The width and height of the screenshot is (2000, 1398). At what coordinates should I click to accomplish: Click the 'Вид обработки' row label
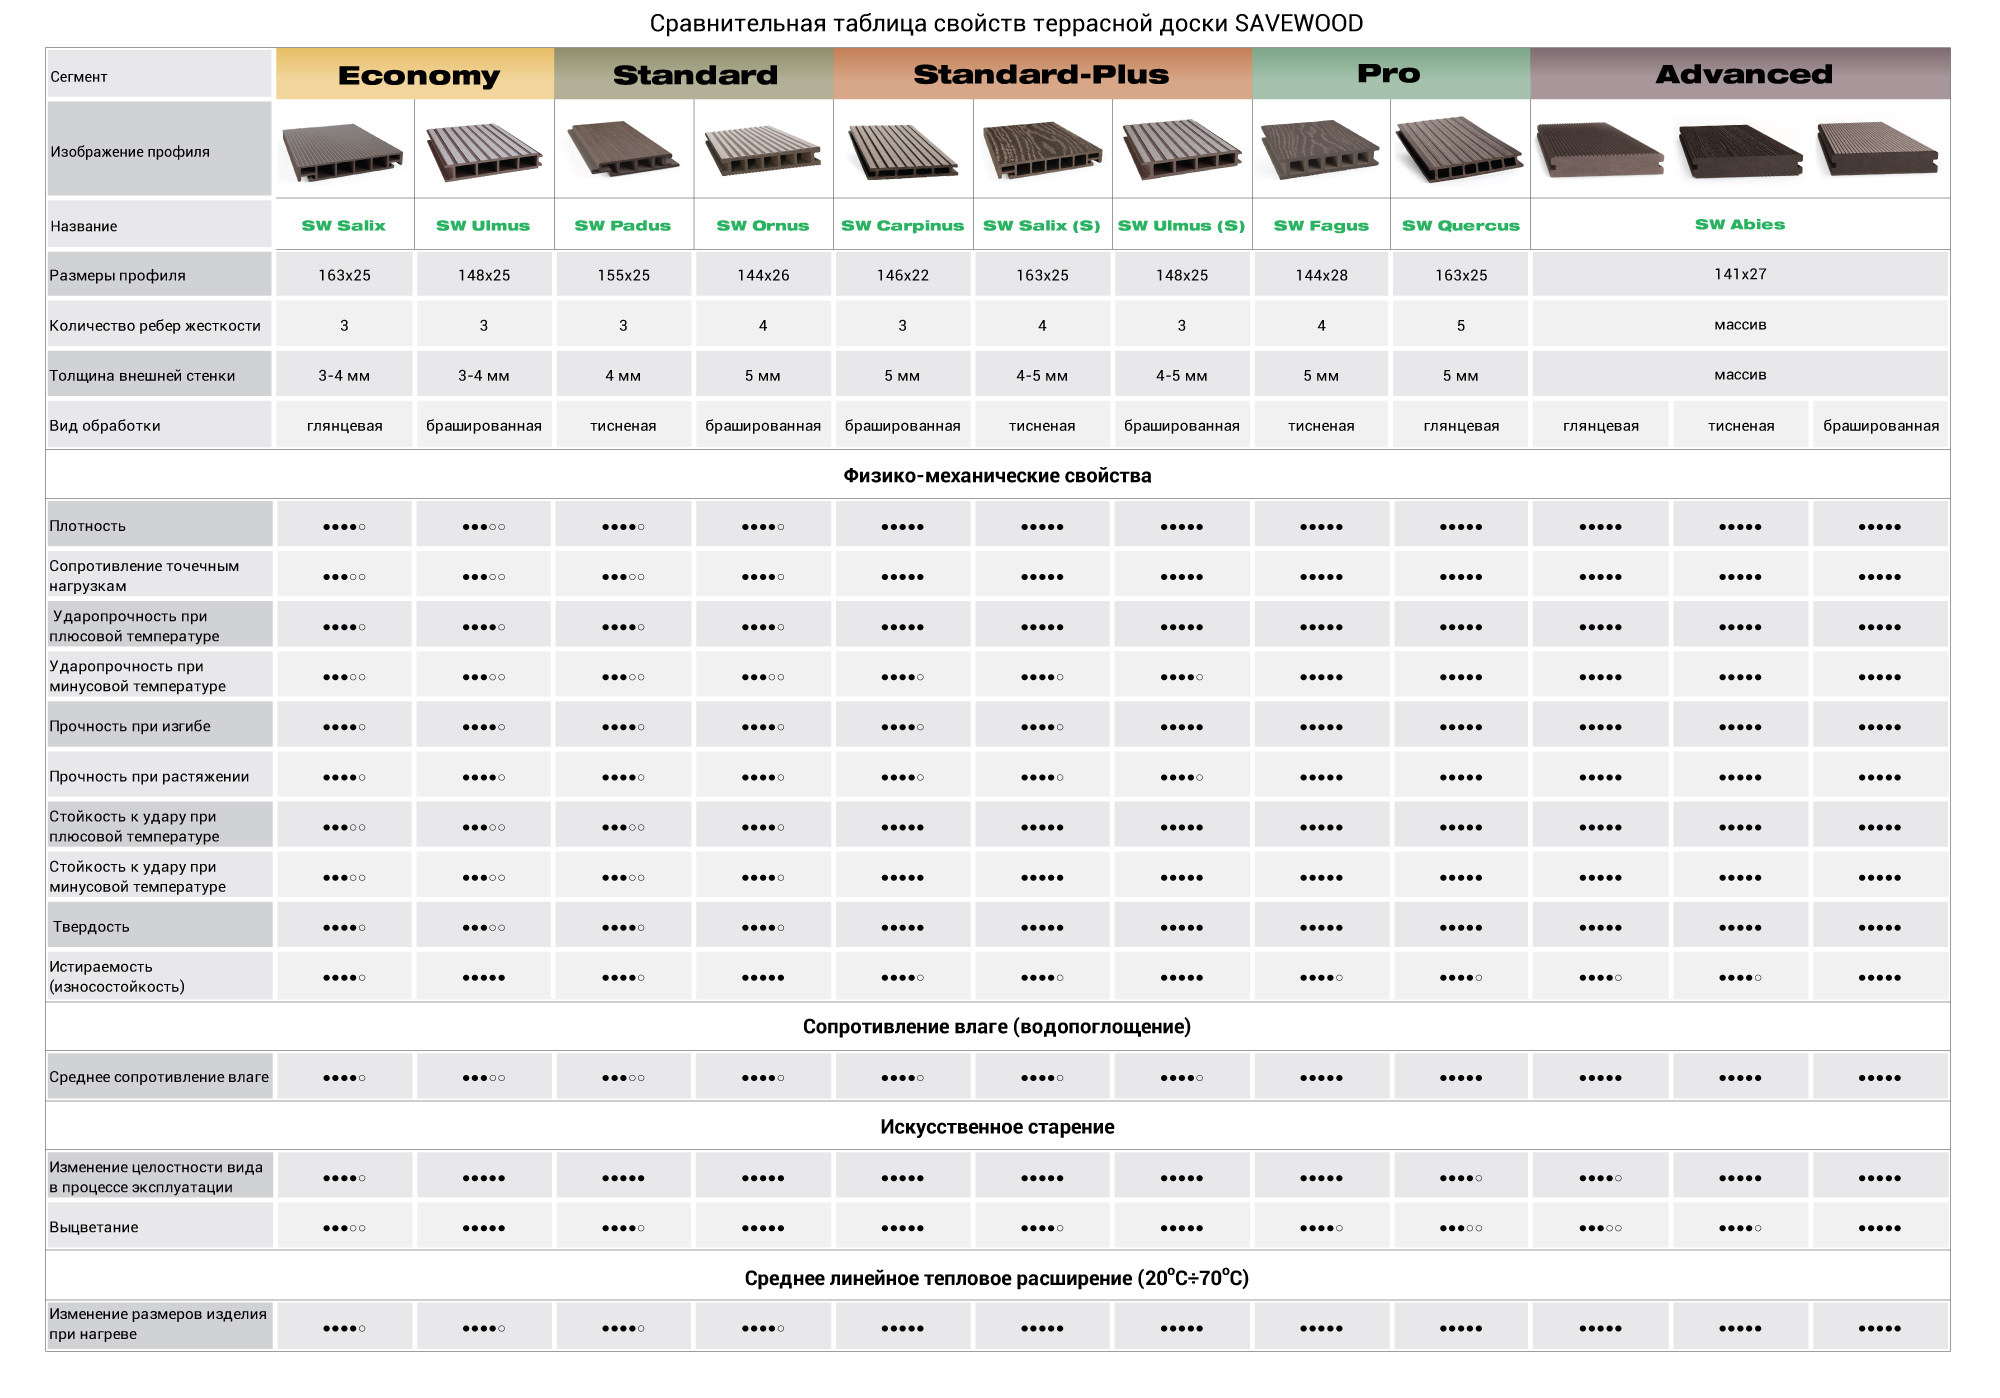105,426
